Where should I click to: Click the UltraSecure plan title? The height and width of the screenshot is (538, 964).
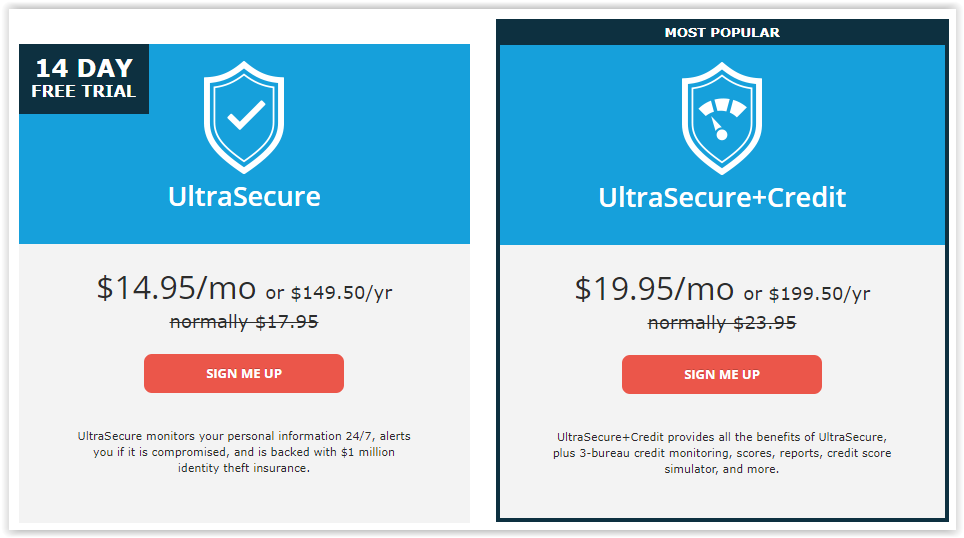[244, 197]
